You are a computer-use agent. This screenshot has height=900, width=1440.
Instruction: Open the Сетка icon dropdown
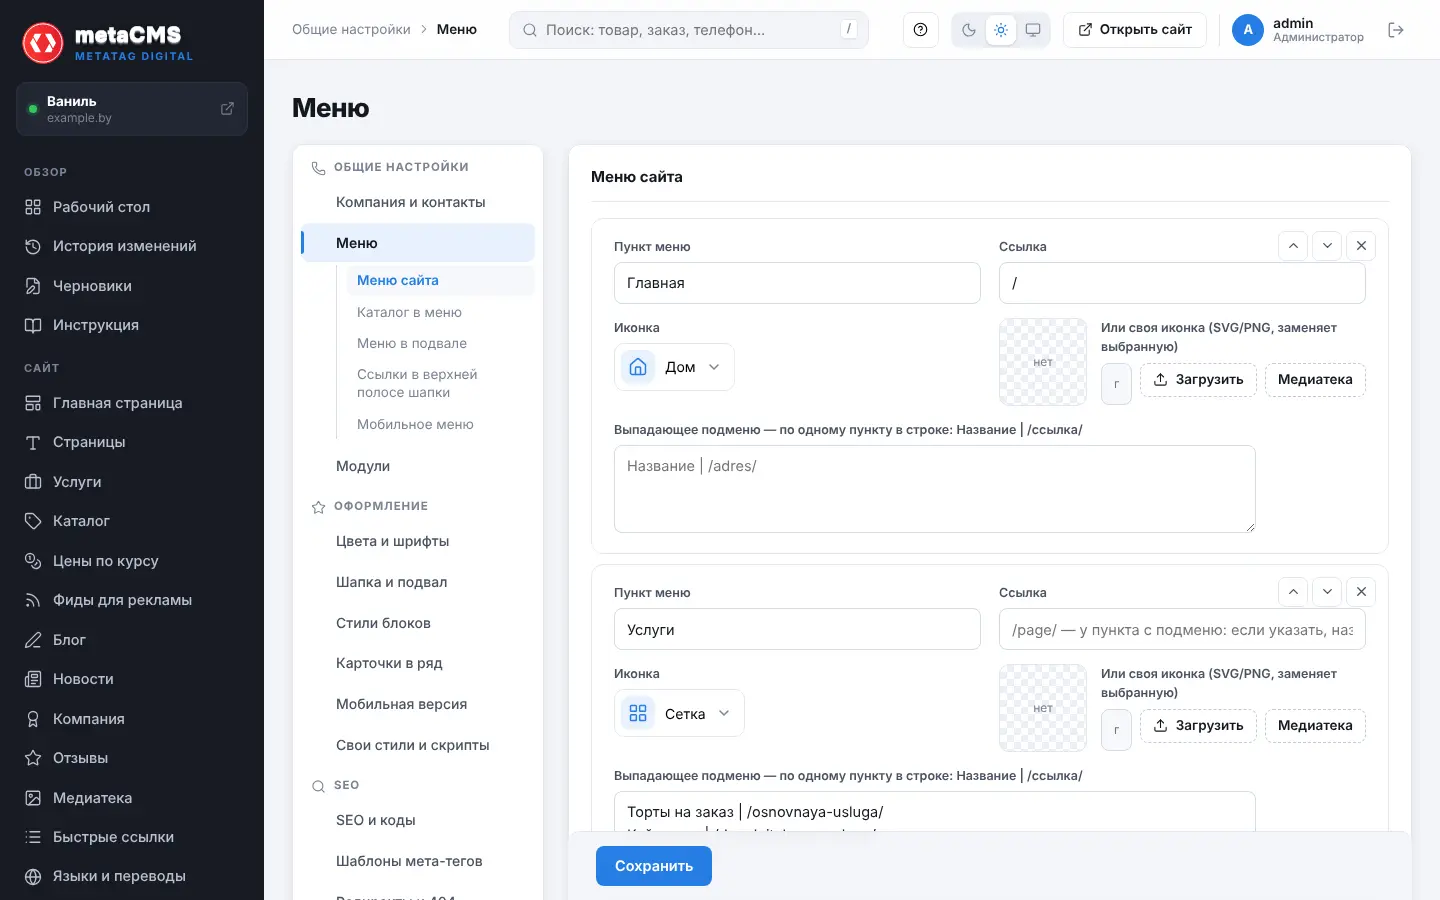click(x=679, y=714)
